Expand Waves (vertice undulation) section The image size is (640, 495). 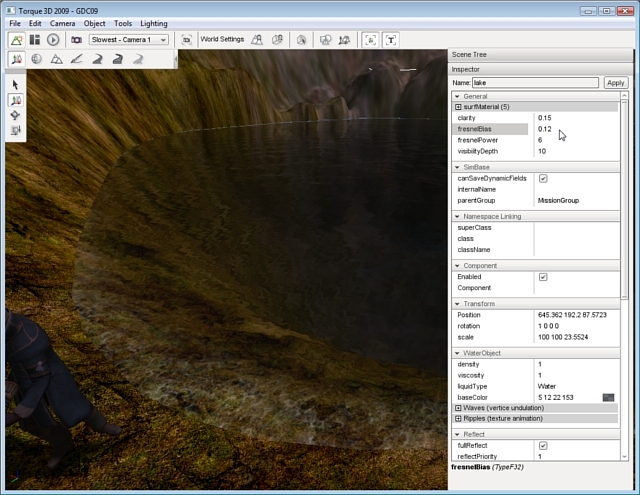458,408
